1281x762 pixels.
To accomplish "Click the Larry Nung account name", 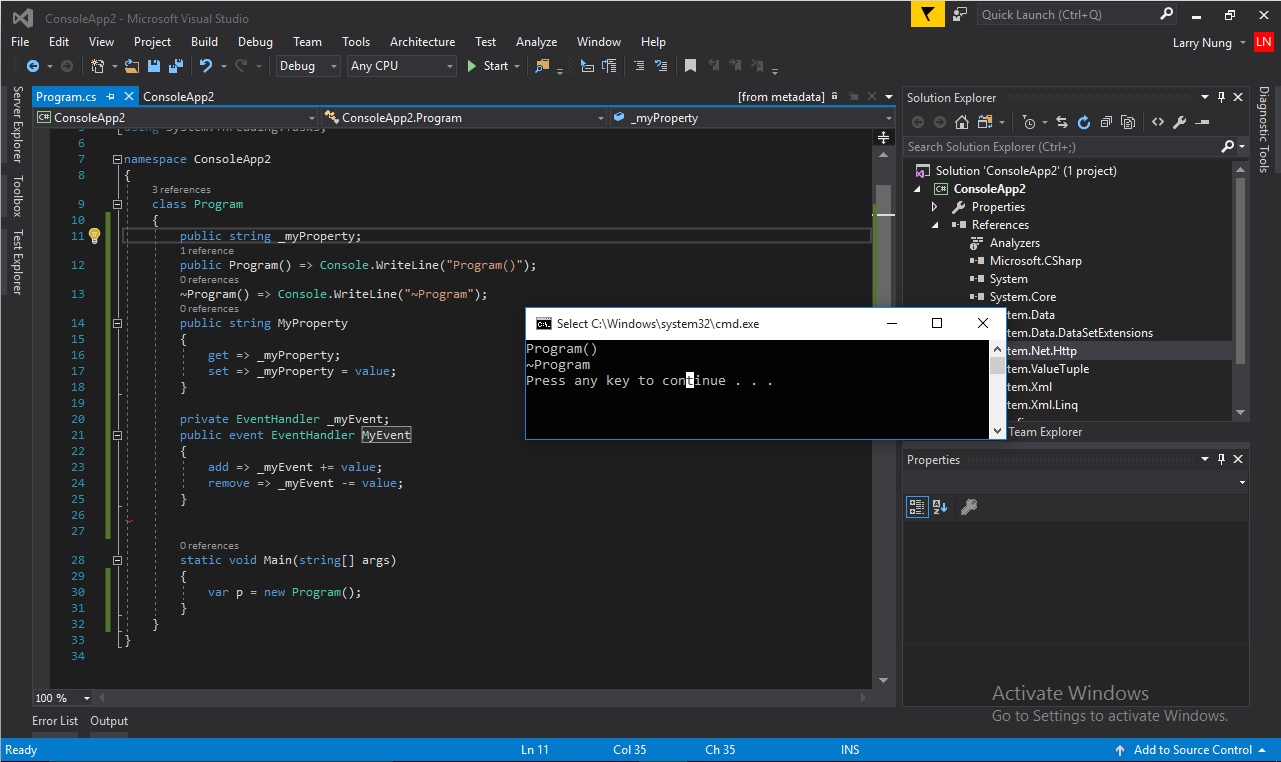I will (x=1204, y=43).
